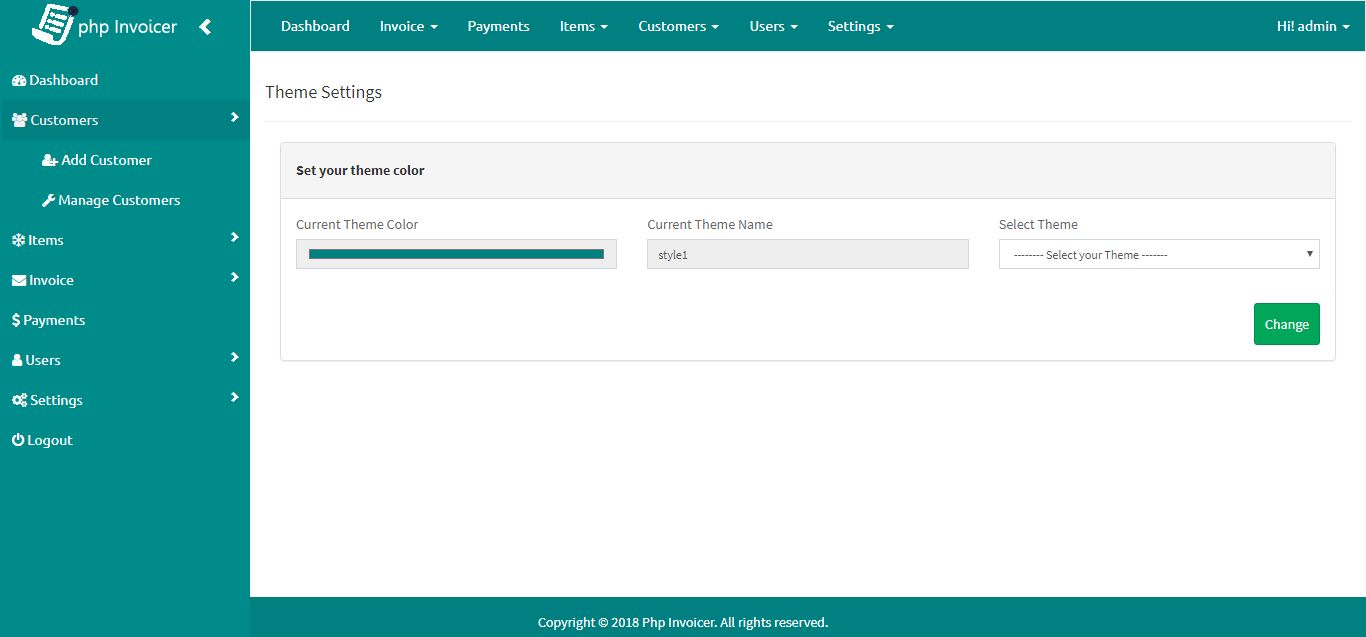Screen dimensions: 1366x637
Task: Click the Current Theme Color teal bar
Action: [456, 254]
